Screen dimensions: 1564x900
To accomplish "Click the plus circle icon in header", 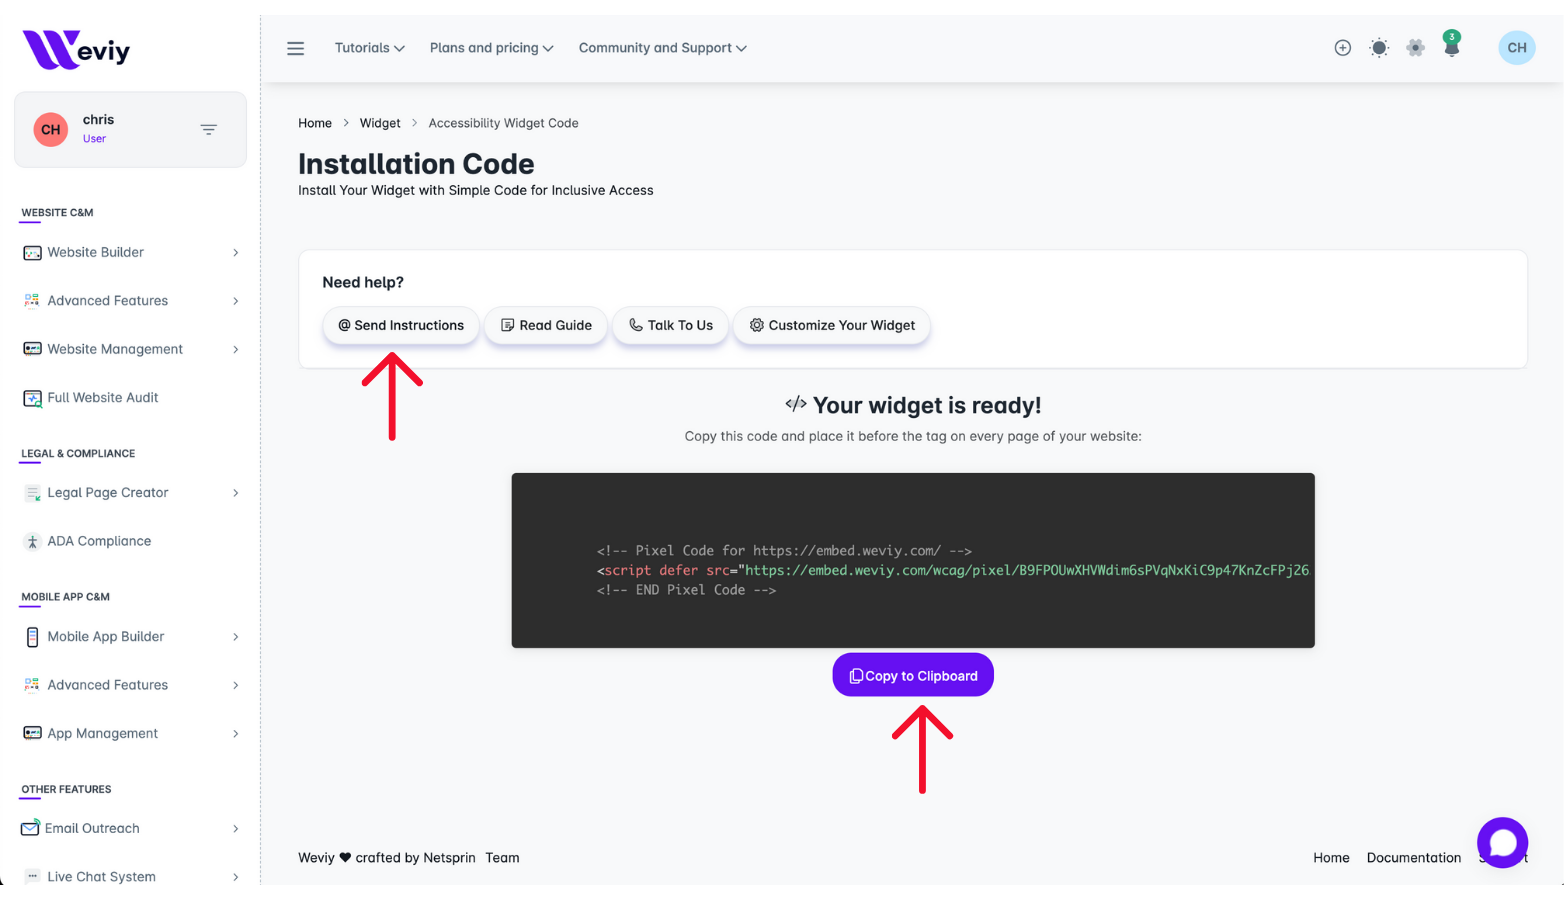I will (1343, 48).
